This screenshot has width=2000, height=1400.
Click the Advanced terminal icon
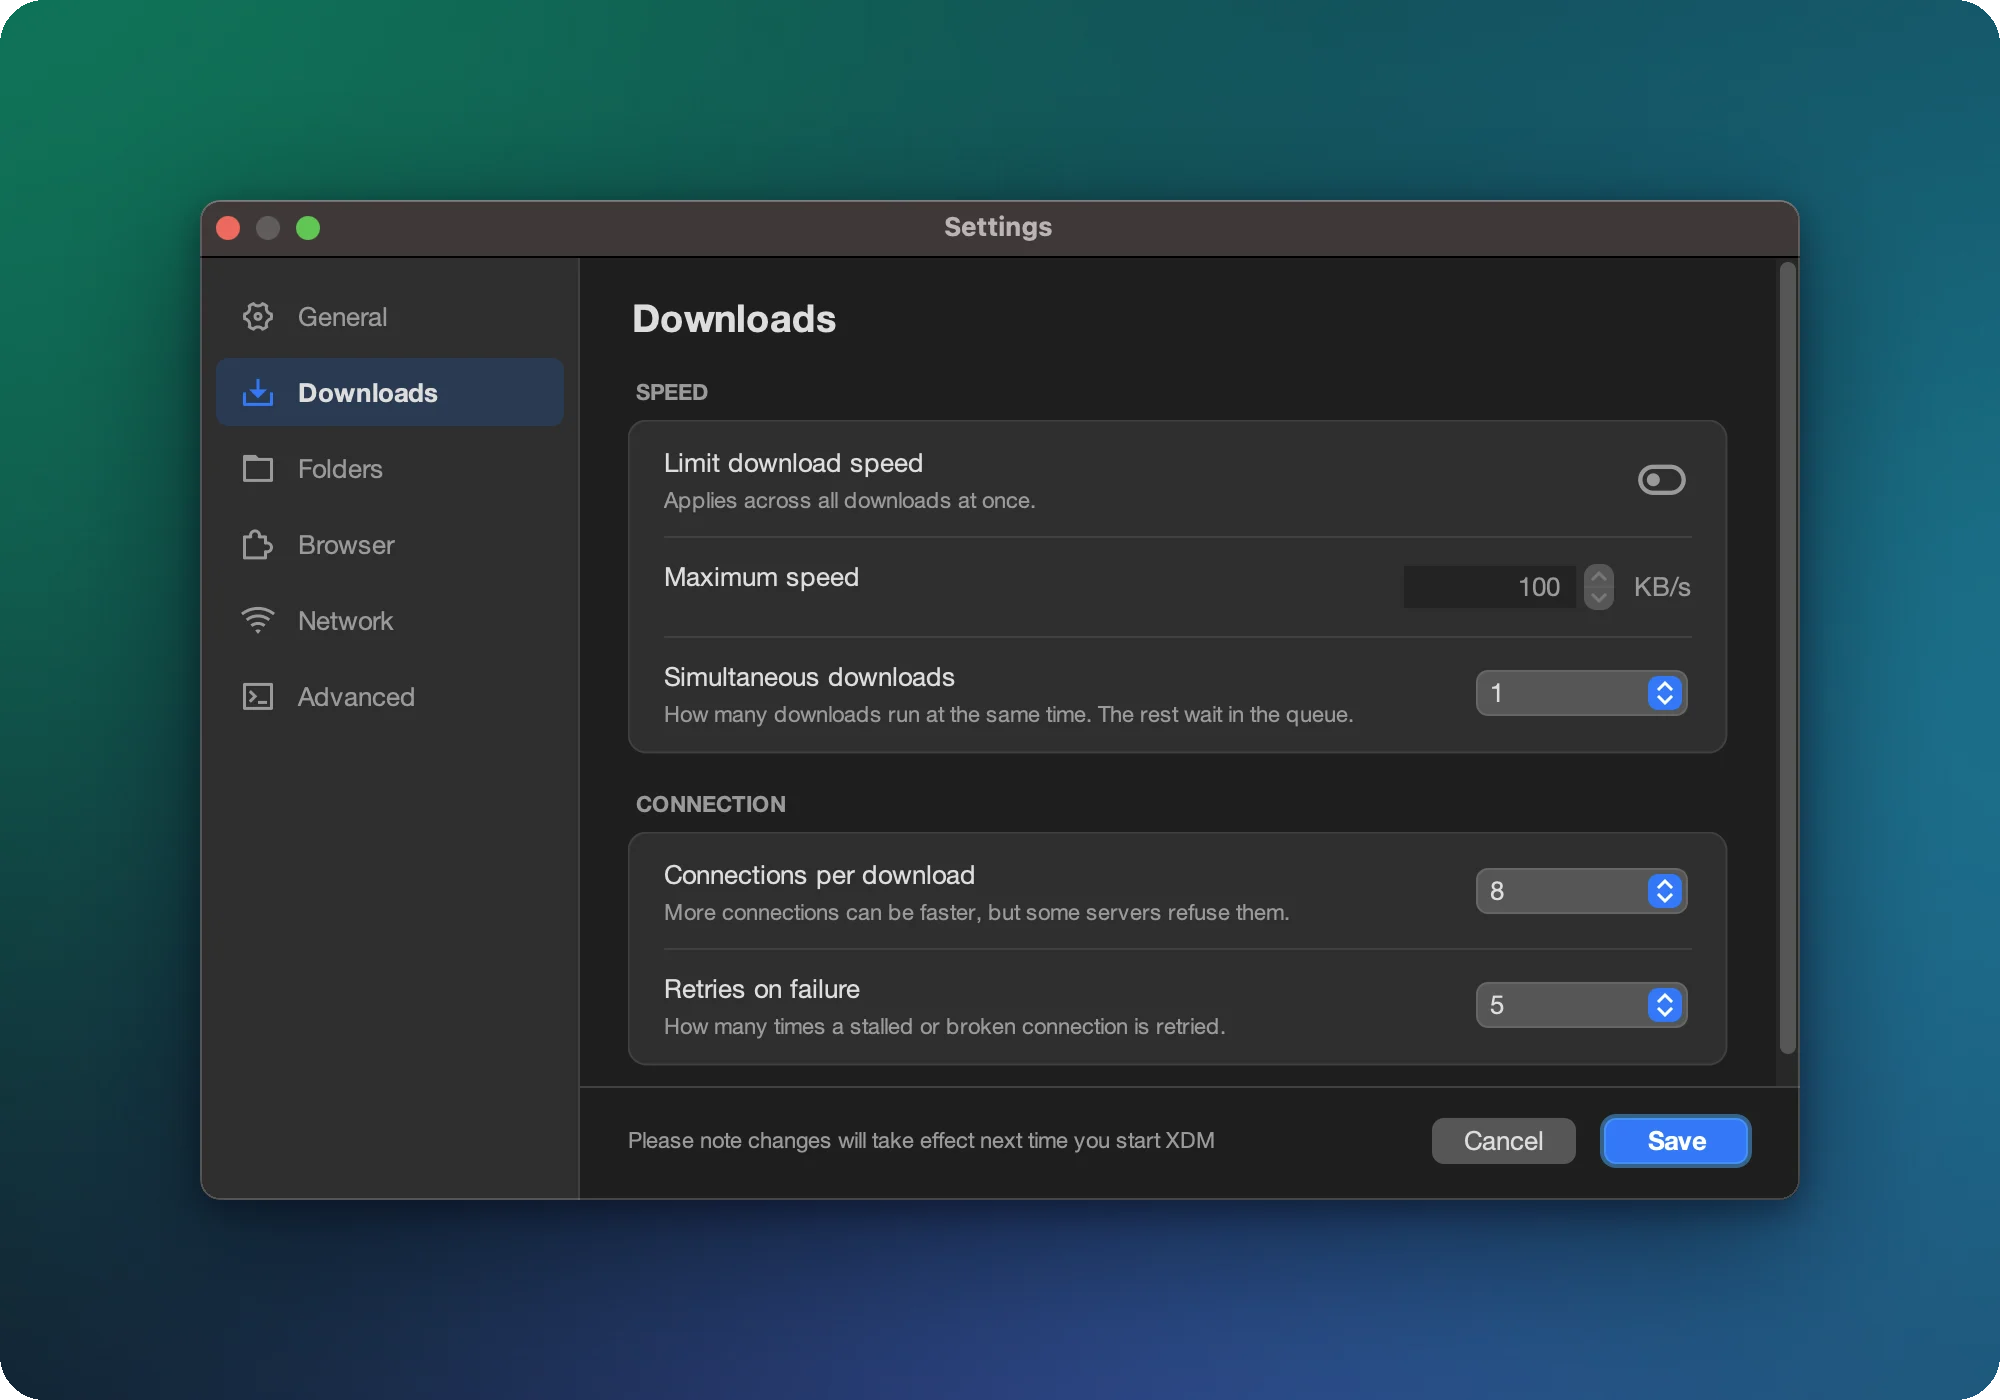click(x=258, y=697)
